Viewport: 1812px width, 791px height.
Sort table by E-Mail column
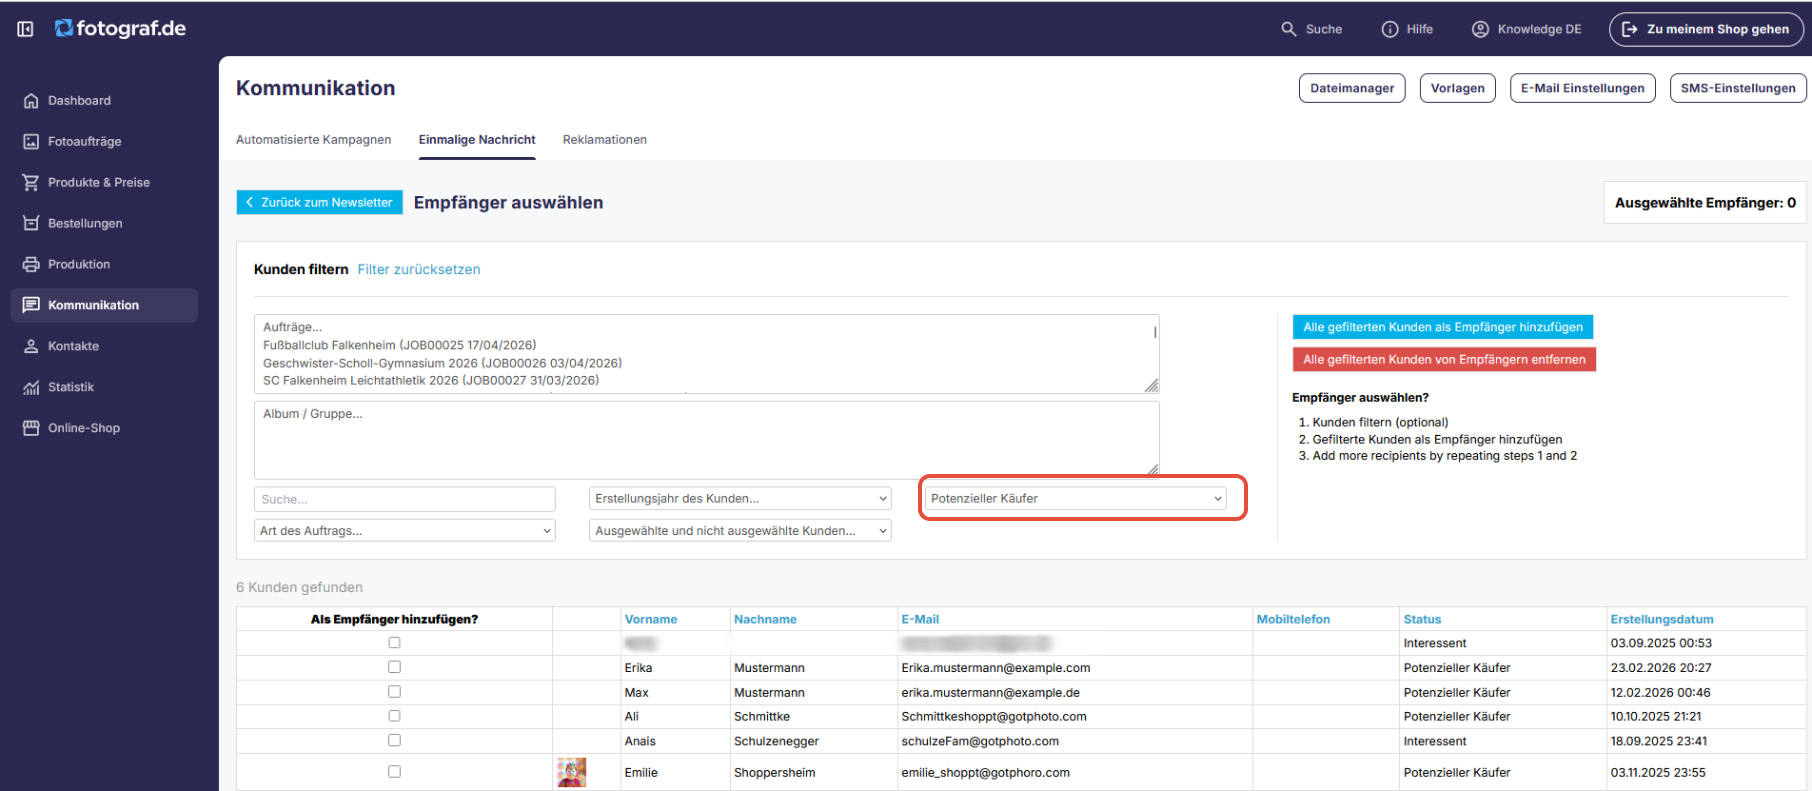pyautogui.click(x=920, y=620)
